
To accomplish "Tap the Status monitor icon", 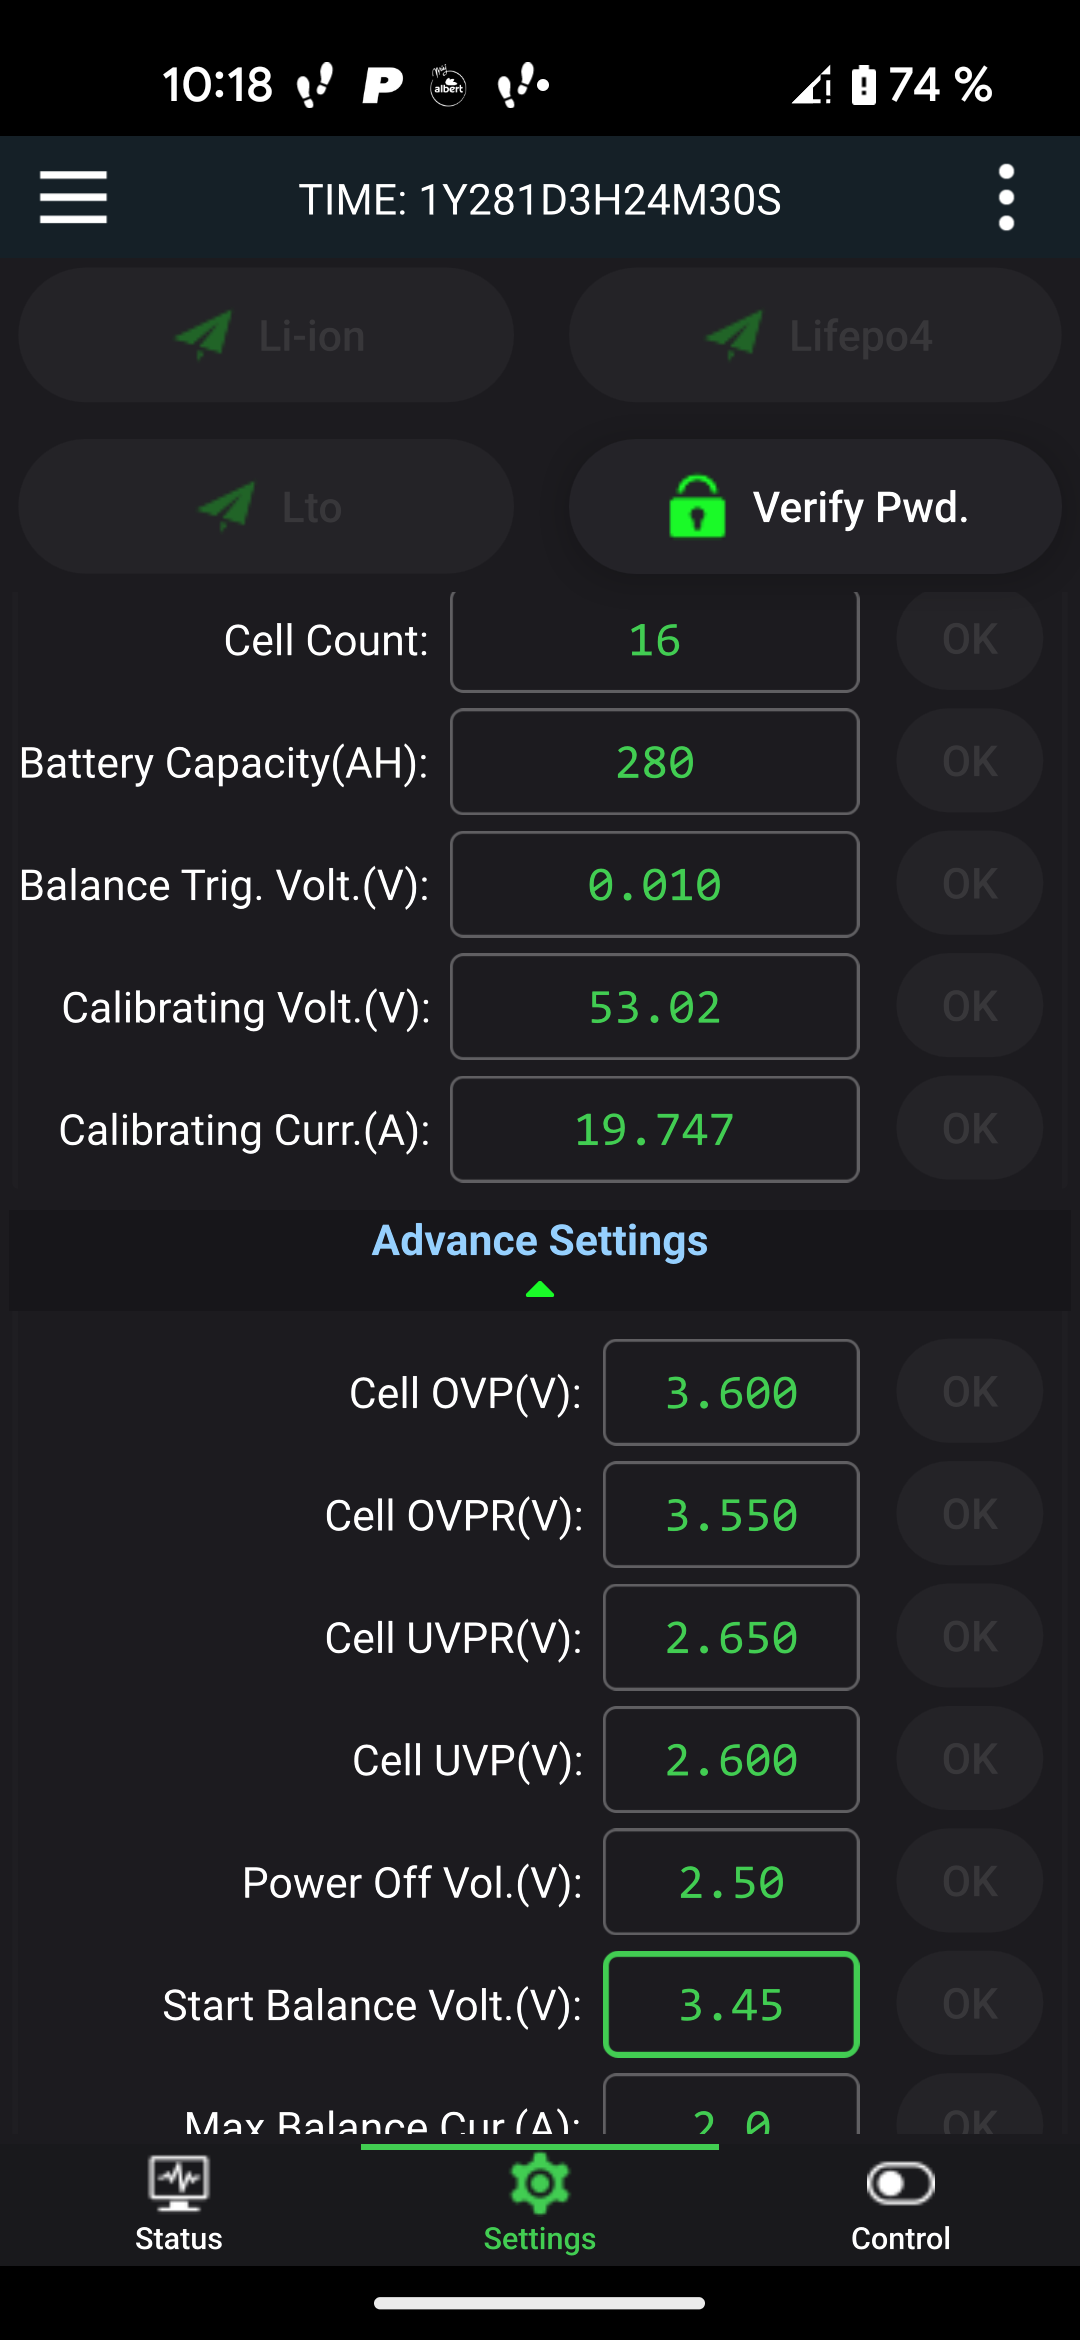I will 179,2182.
